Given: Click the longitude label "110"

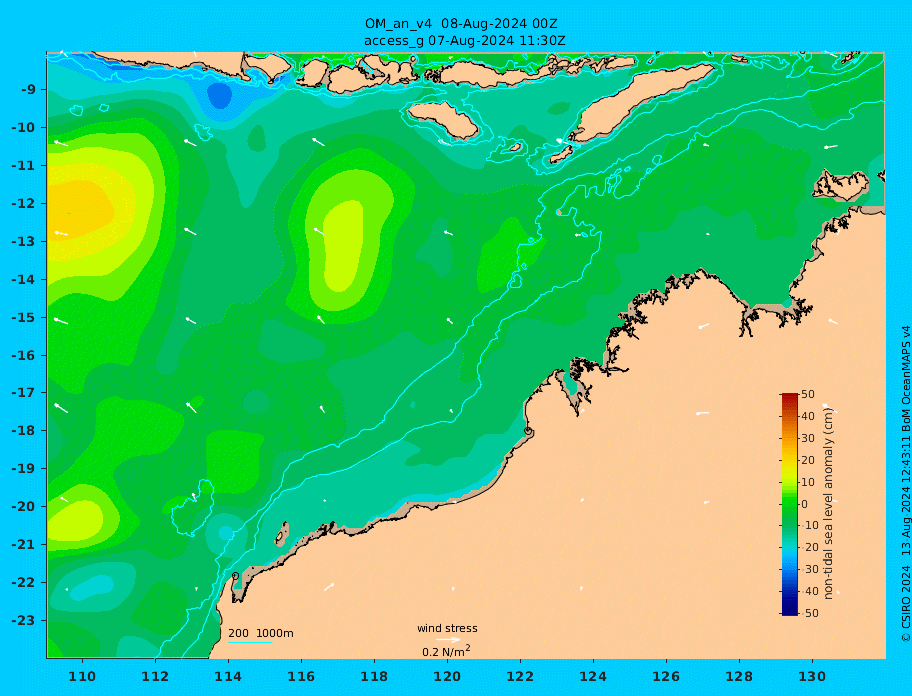Looking at the screenshot, I should [x=83, y=677].
